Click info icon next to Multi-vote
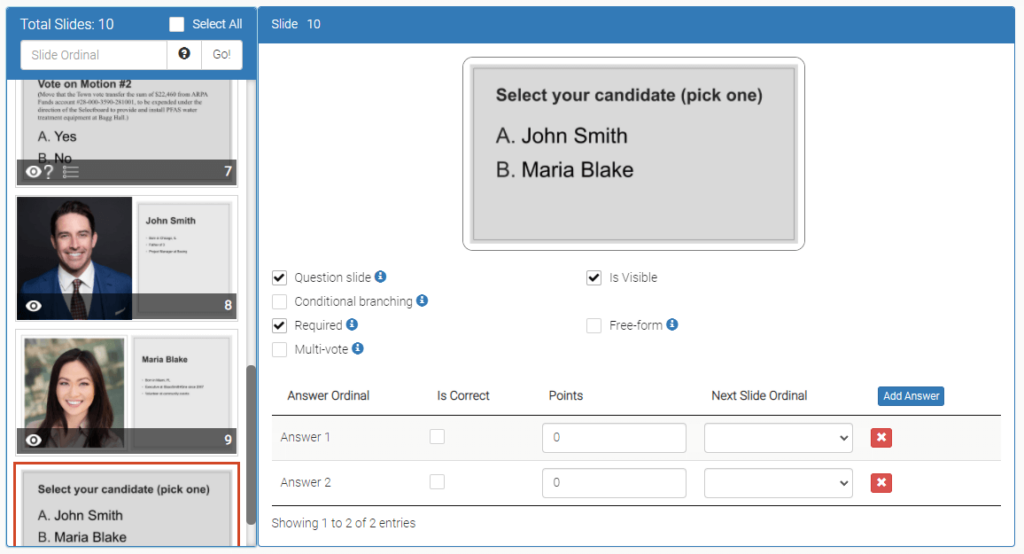The image size is (1024, 554). tap(358, 348)
